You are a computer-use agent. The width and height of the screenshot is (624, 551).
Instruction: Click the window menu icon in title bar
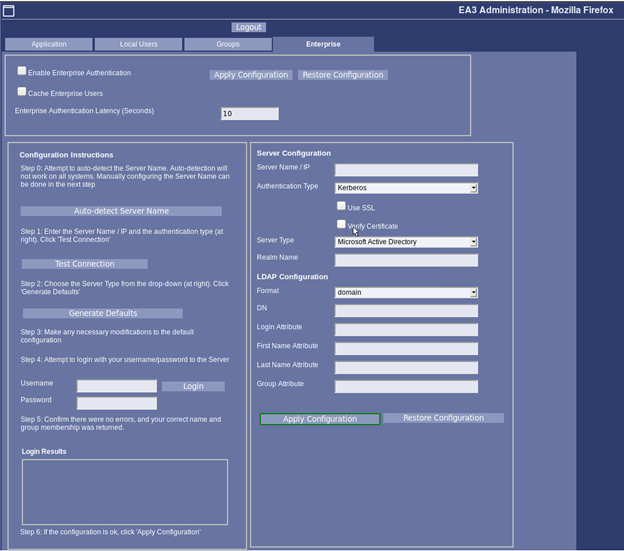[x=8, y=10]
